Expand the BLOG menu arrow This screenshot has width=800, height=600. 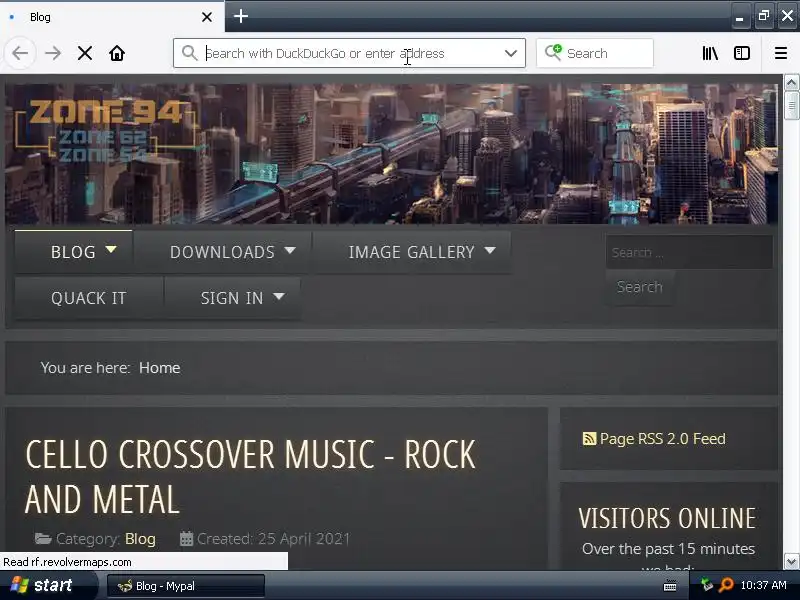(x=111, y=250)
